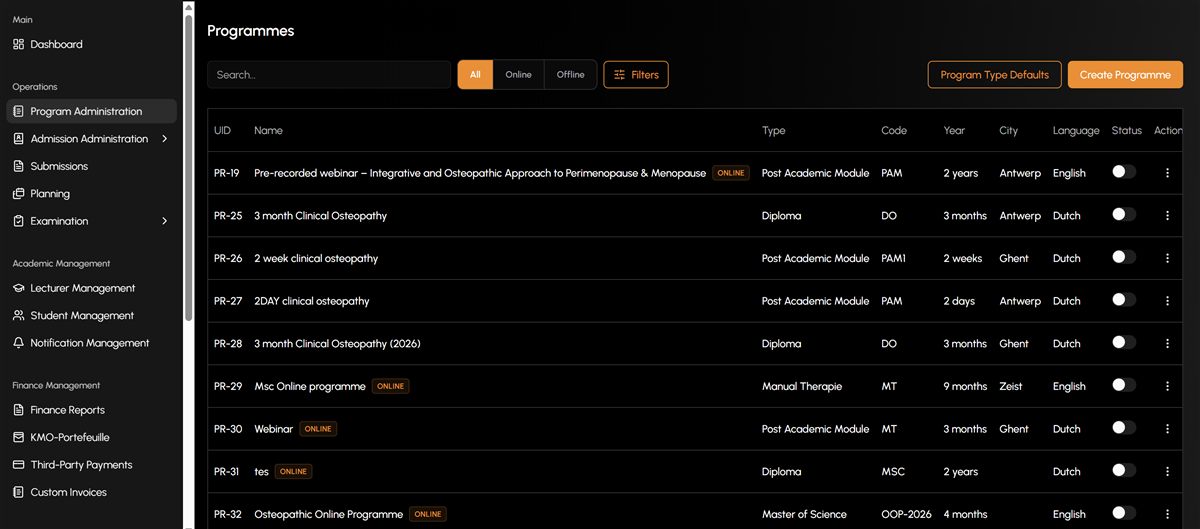
Task: Open actions menu for PR-29 row
Action: pyautogui.click(x=1167, y=386)
